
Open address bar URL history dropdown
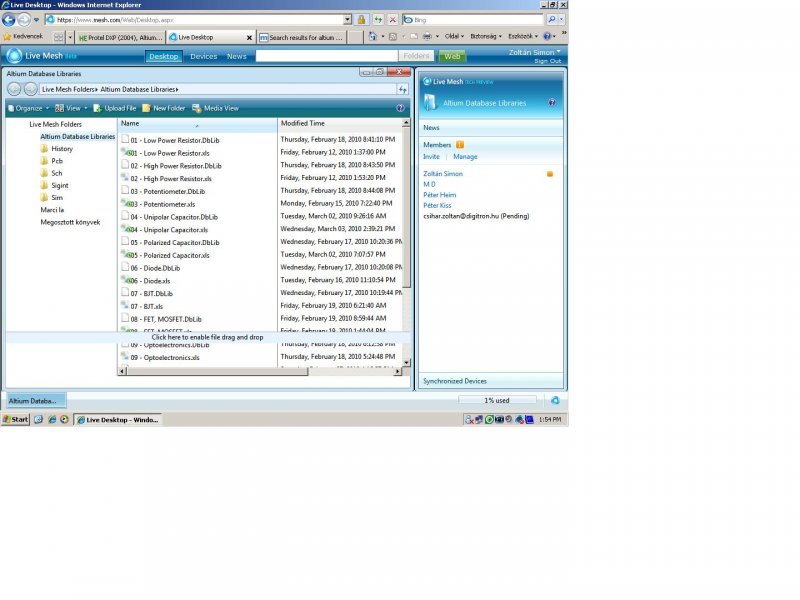coord(347,20)
